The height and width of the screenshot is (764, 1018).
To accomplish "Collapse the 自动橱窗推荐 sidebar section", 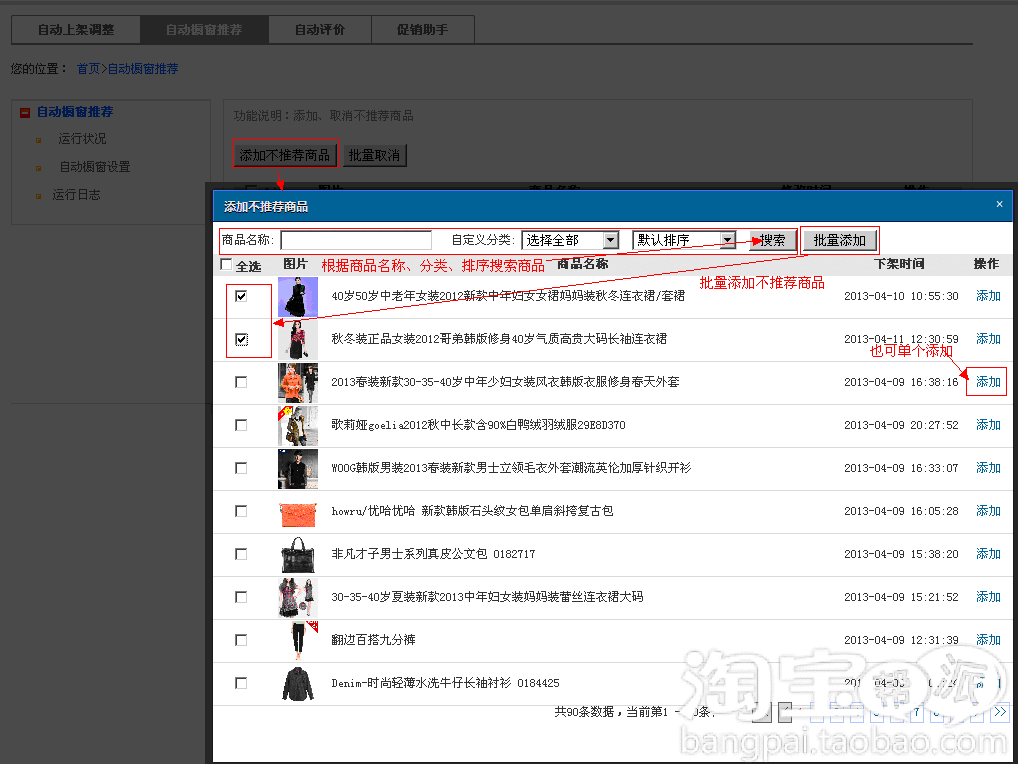I will pos(25,113).
